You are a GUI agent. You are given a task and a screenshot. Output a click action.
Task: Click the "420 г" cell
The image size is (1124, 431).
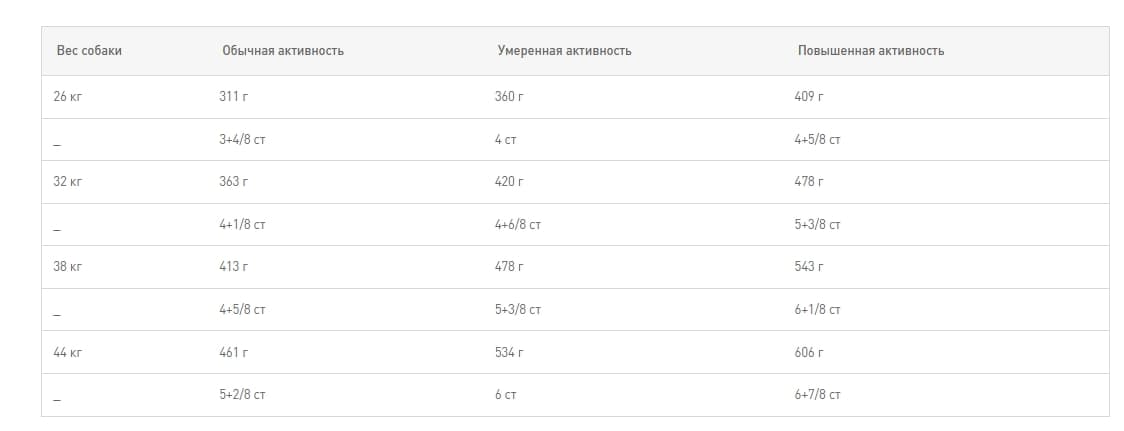509,182
